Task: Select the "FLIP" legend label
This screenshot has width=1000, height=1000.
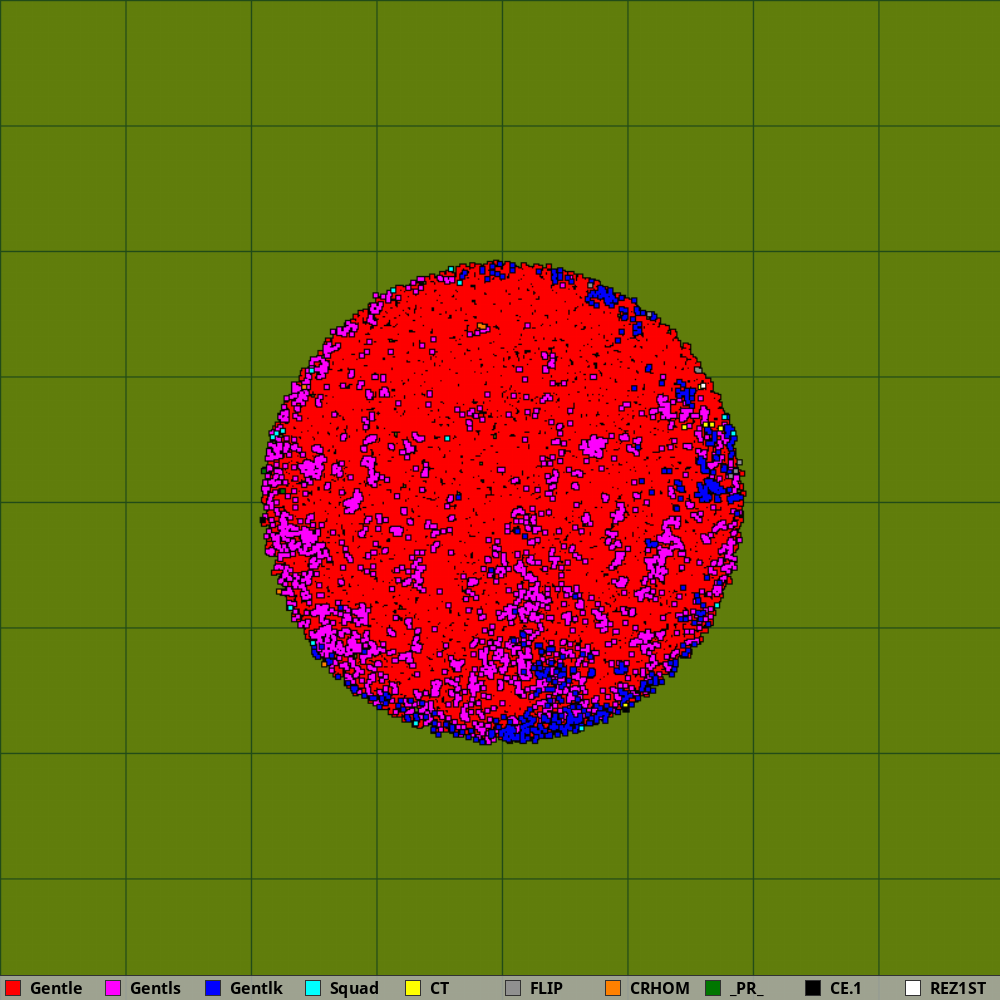Action: tap(547, 988)
